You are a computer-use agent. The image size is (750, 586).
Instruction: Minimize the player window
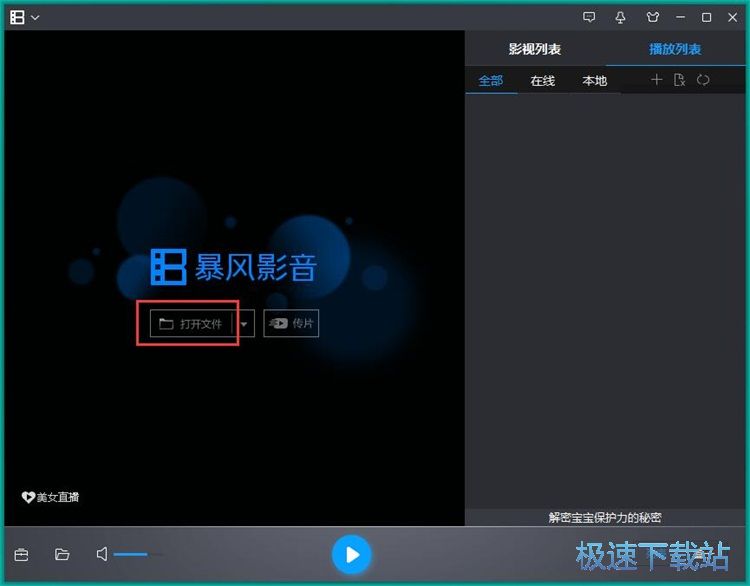pos(680,17)
